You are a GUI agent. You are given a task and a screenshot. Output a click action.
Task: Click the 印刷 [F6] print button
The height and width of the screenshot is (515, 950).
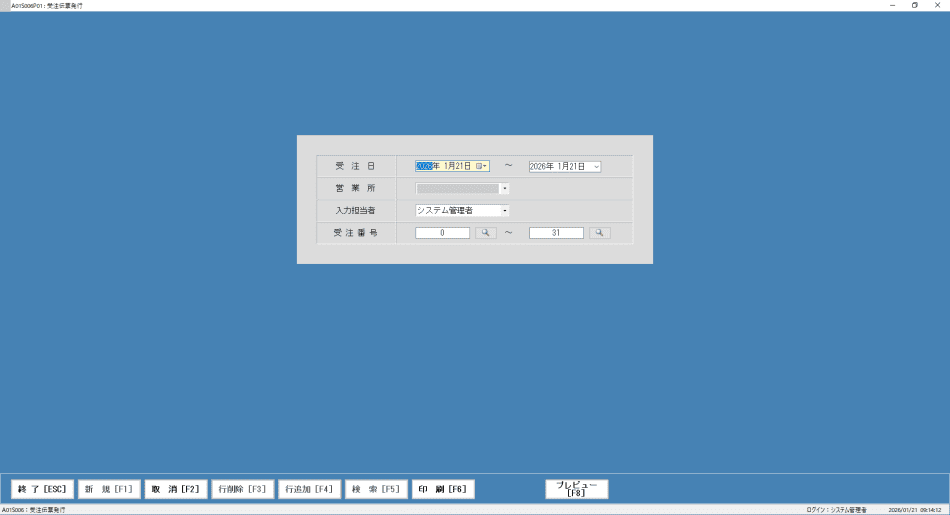[x=443, y=489]
